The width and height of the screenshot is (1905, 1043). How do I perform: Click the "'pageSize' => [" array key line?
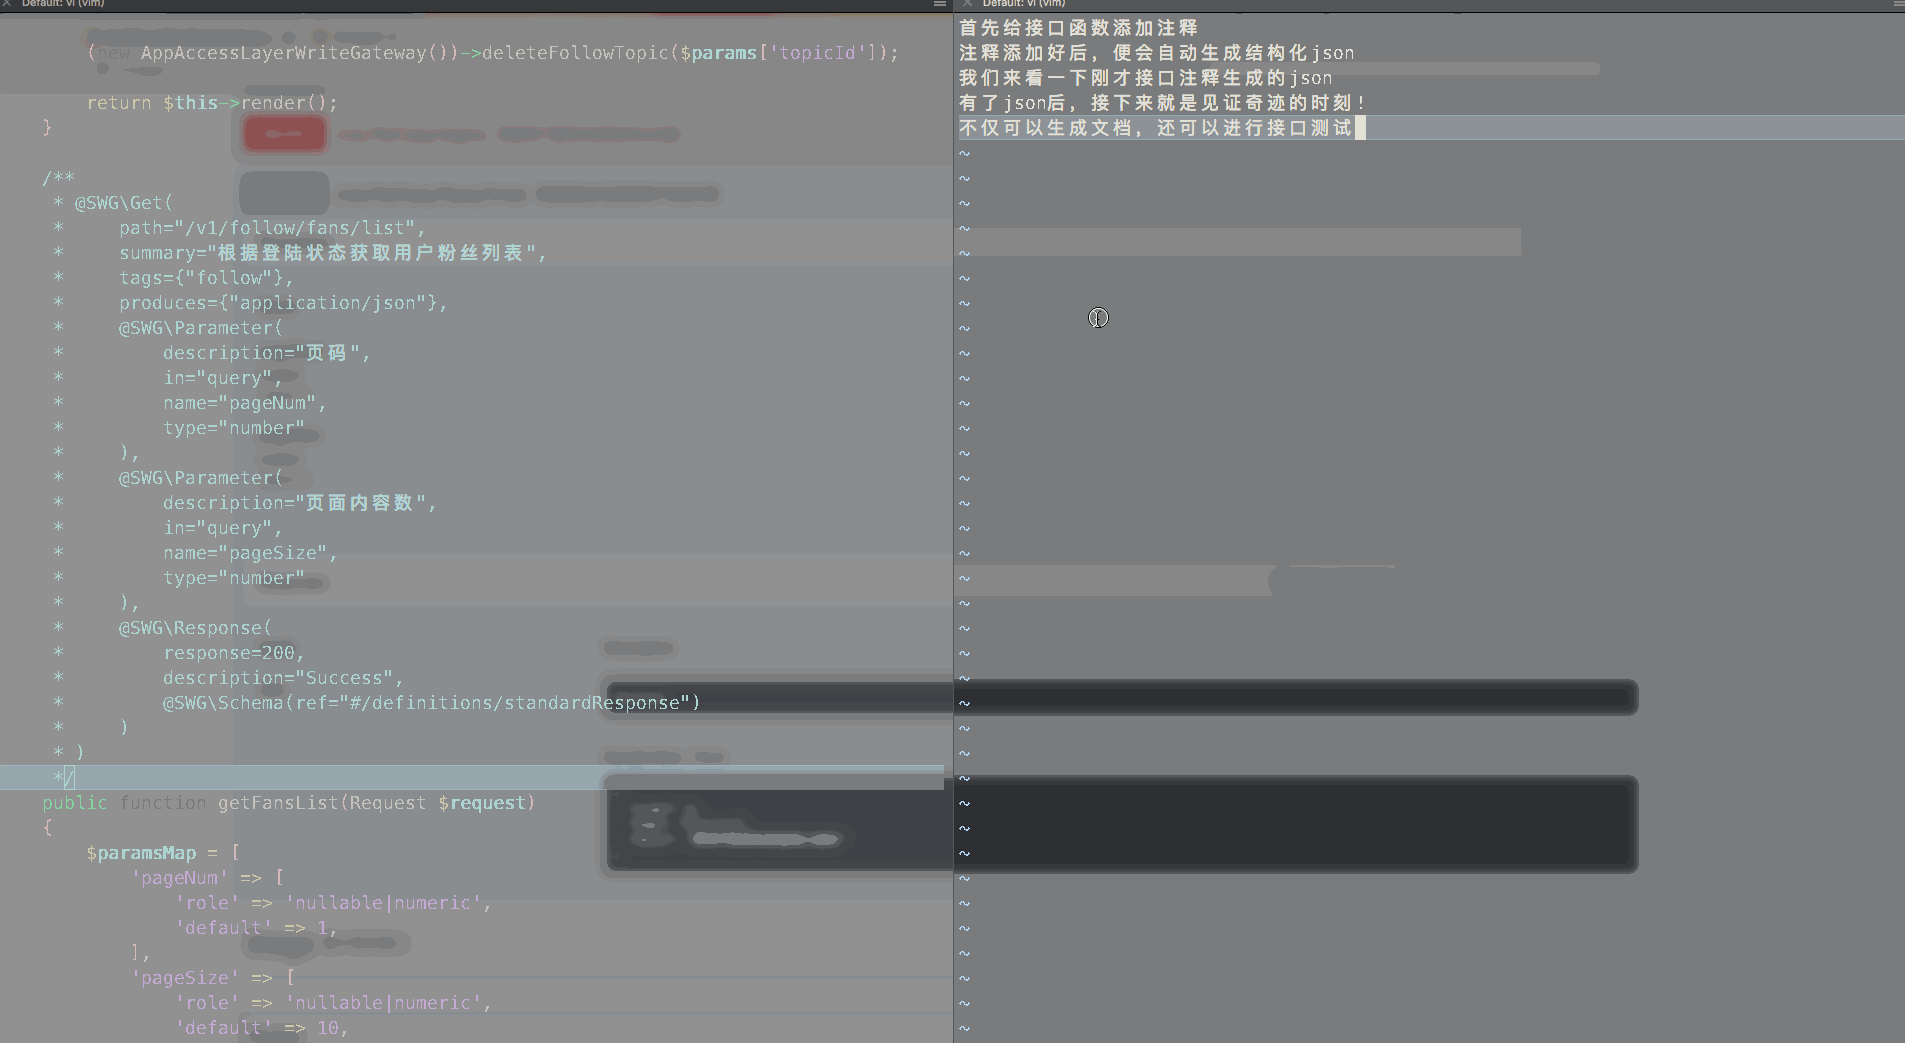tap(213, 978)
